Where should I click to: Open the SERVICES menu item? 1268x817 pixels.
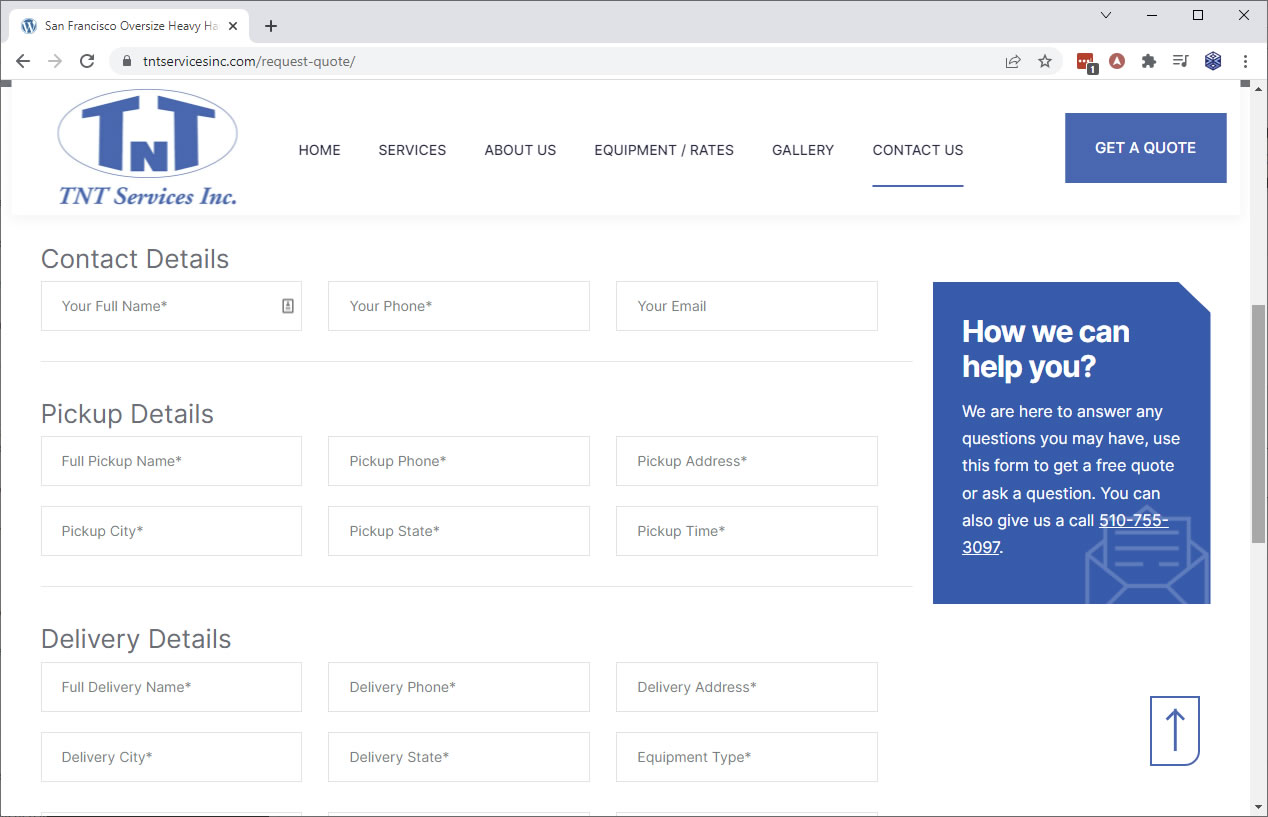click(412, 150)
